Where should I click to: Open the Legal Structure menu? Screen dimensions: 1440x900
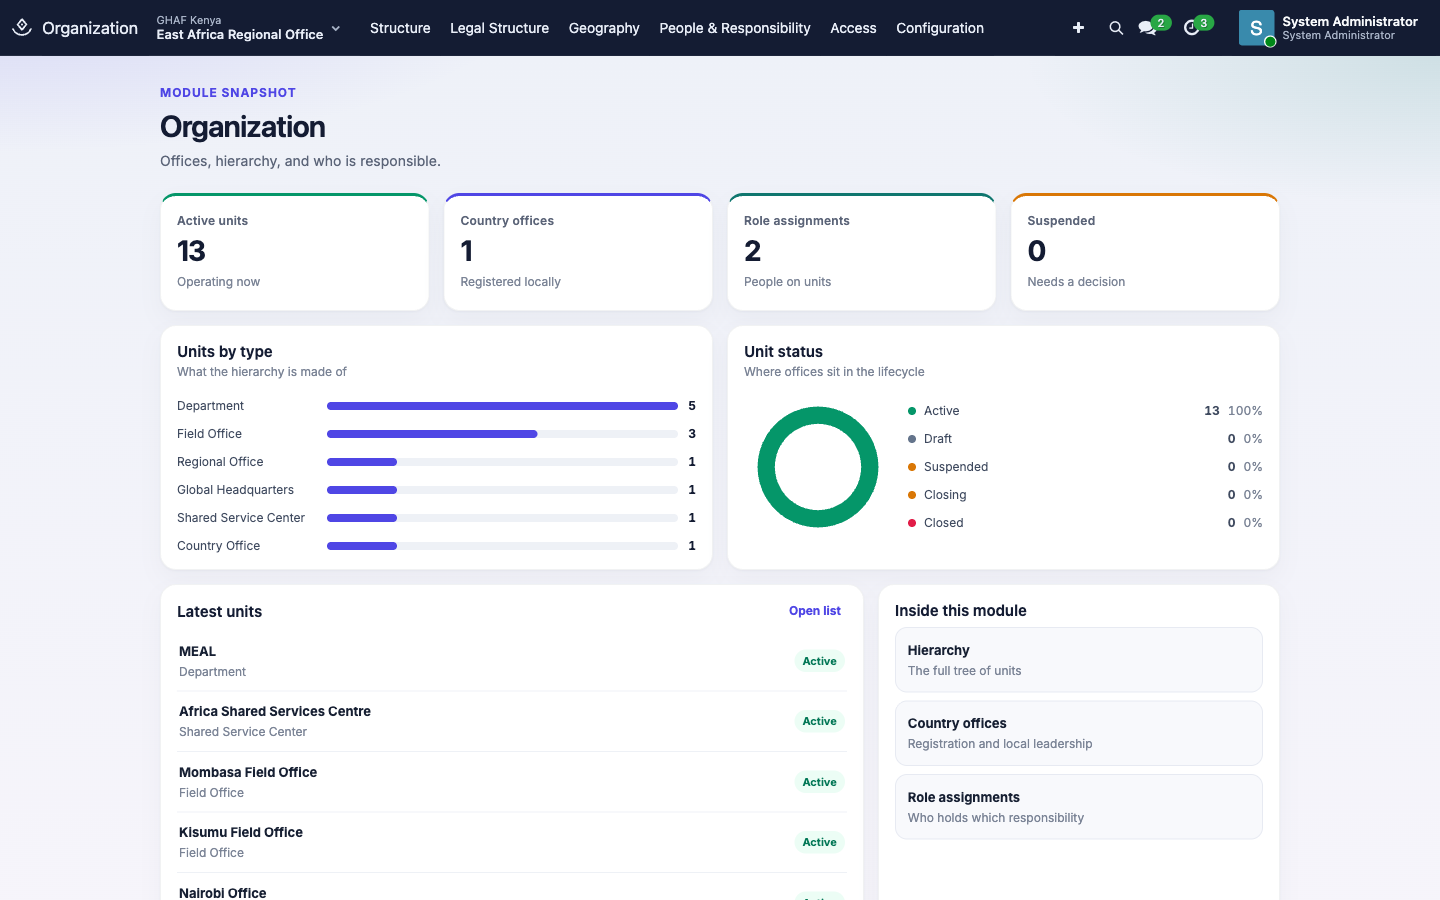click(499, 28)
